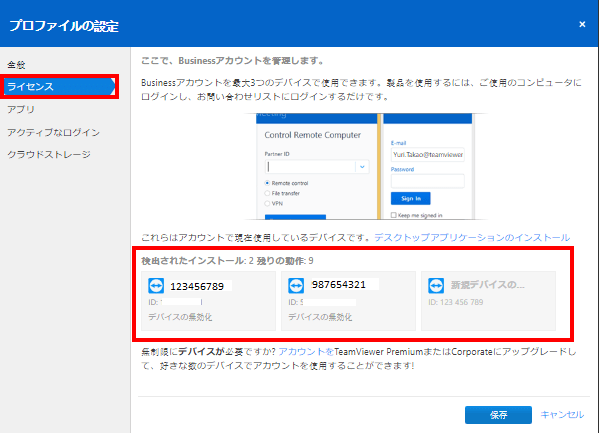
Task: Deactivate device 987654321 via デバイスの無効化
Action: 320,317
